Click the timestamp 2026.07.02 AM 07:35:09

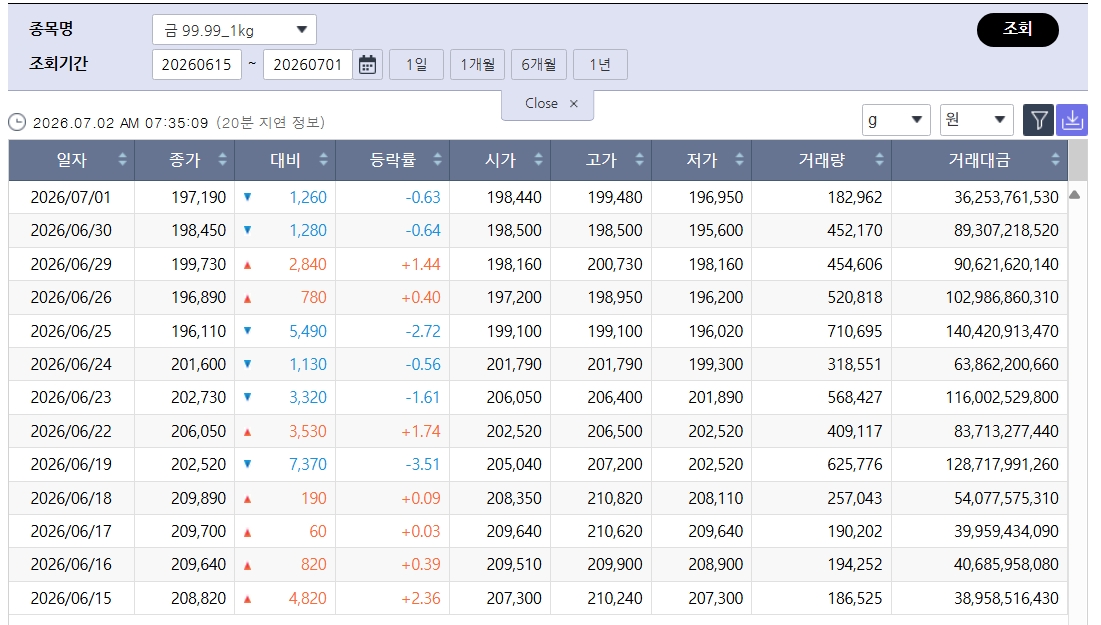click(x=121, y=123)
